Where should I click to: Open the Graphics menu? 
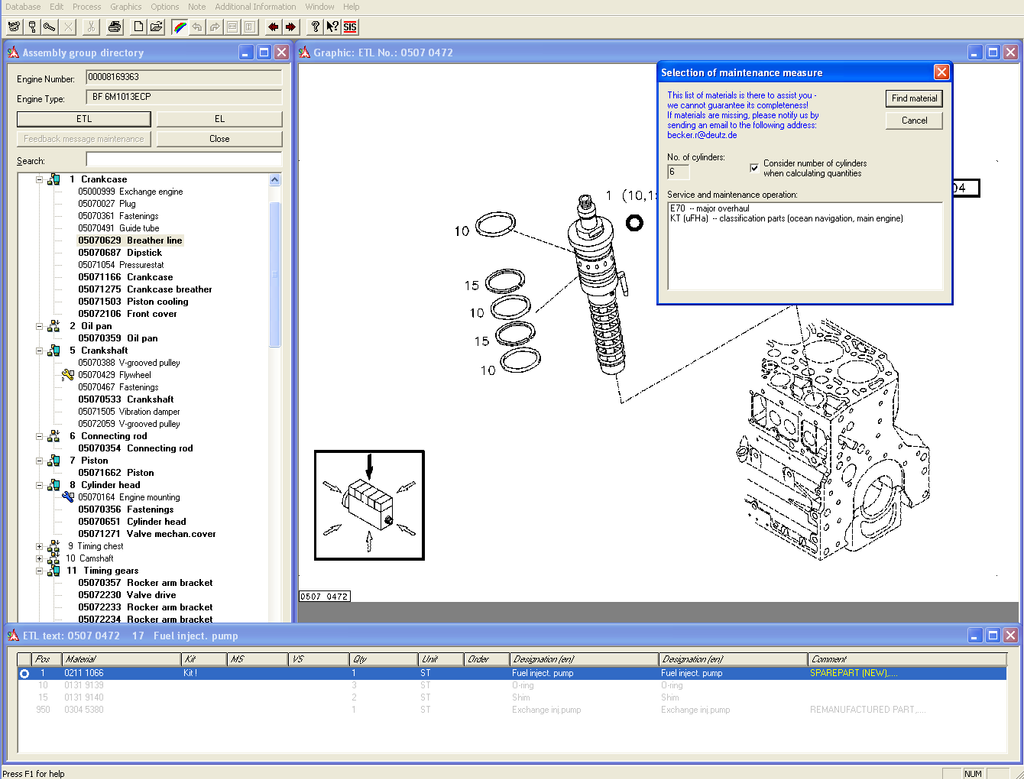pos(126,7)
